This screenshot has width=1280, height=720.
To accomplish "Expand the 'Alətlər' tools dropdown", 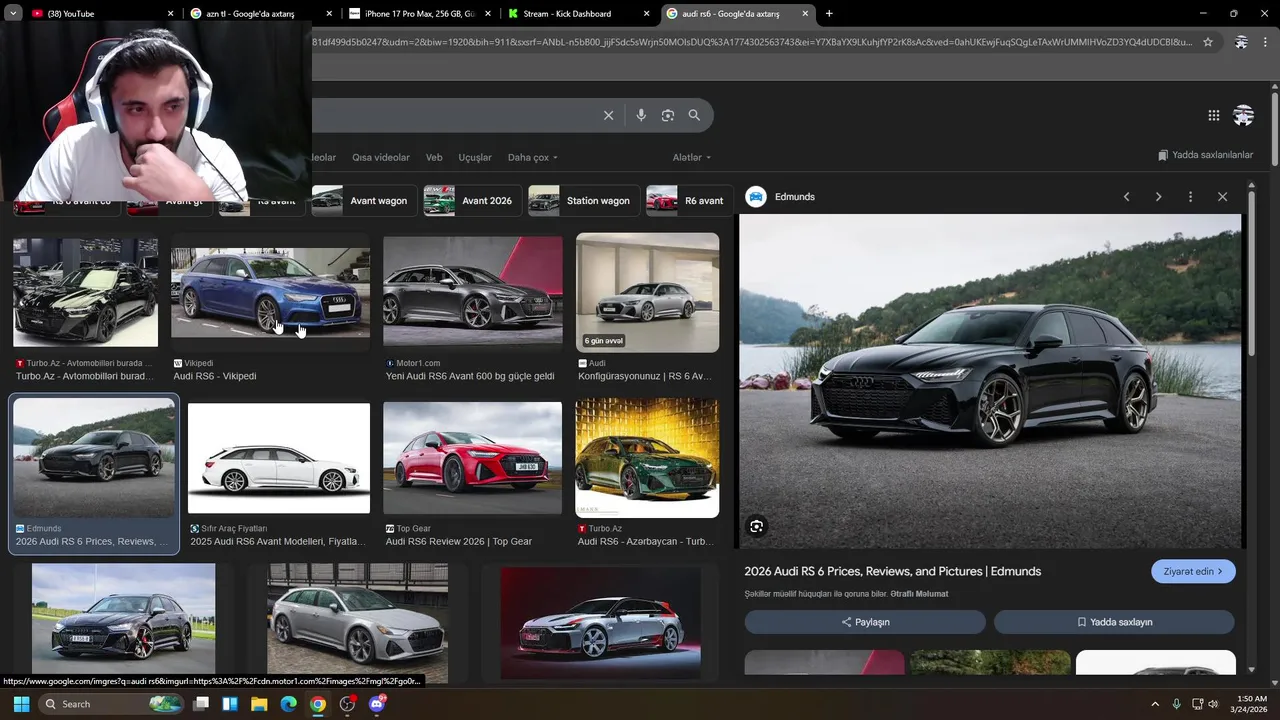I will pos(692,158).
